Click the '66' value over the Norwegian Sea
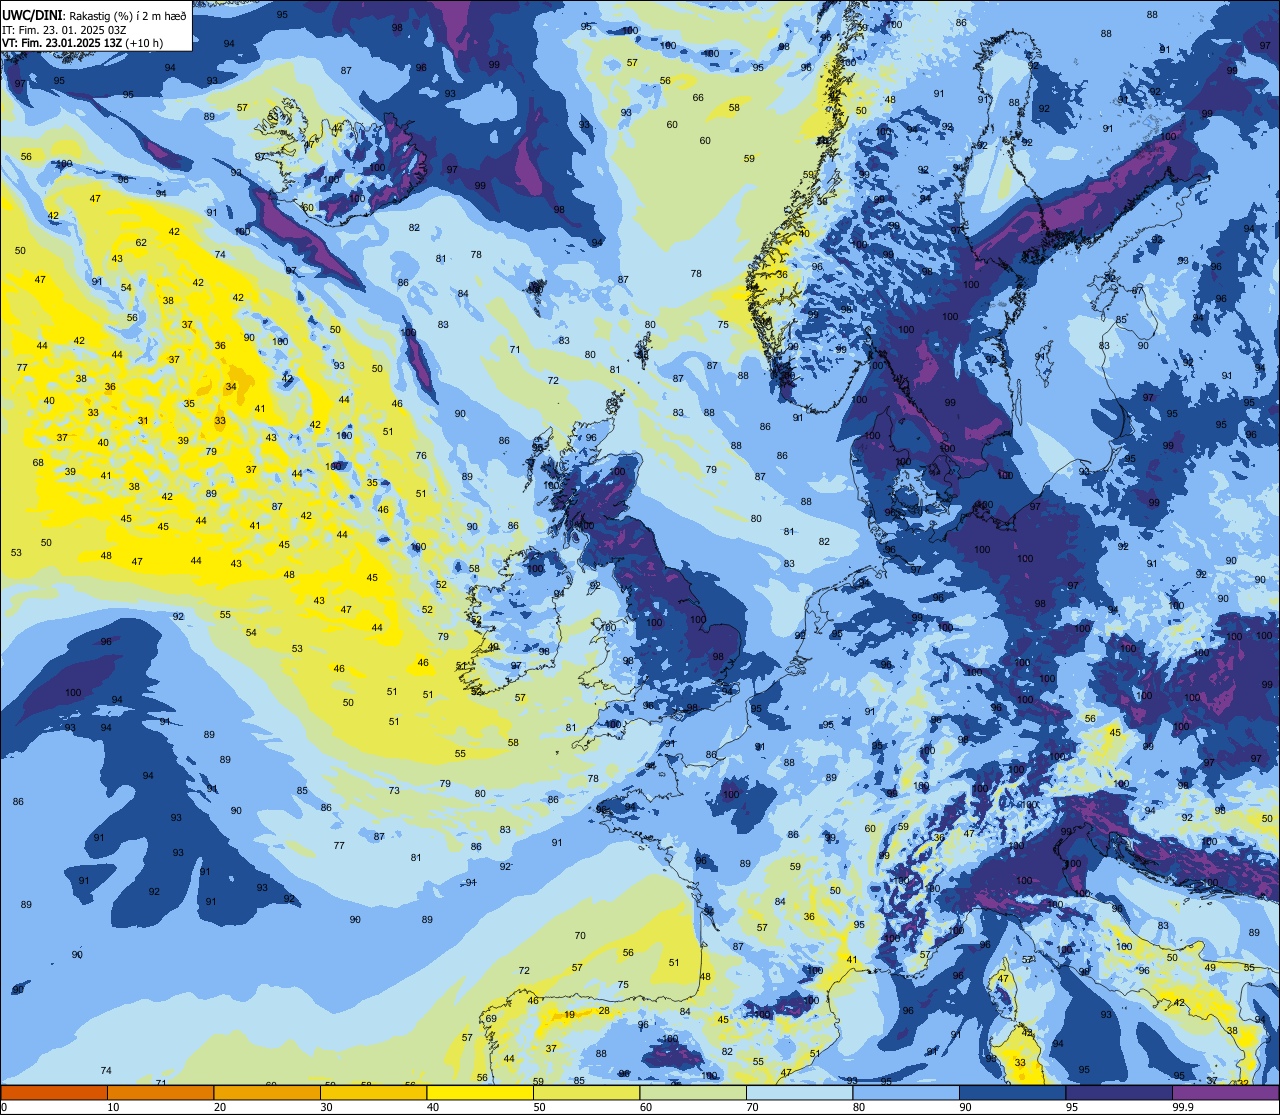Viewport: 1280px width, 1115px height. tap(698, 98)
